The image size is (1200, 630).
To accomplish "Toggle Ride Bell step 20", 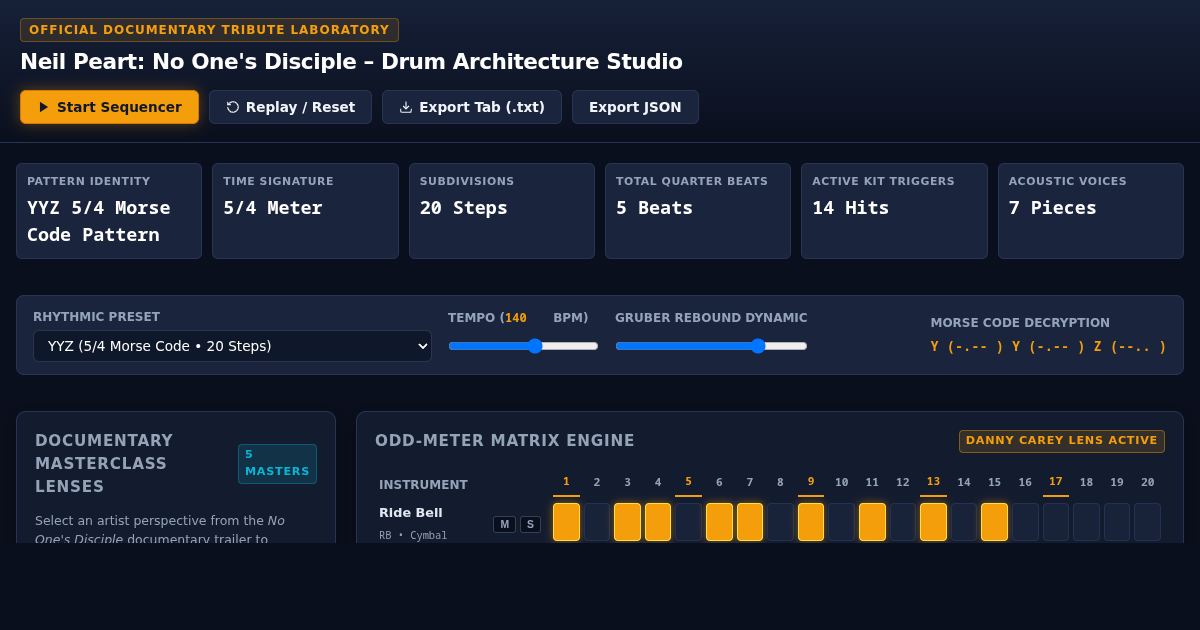I will point(1147,522).
